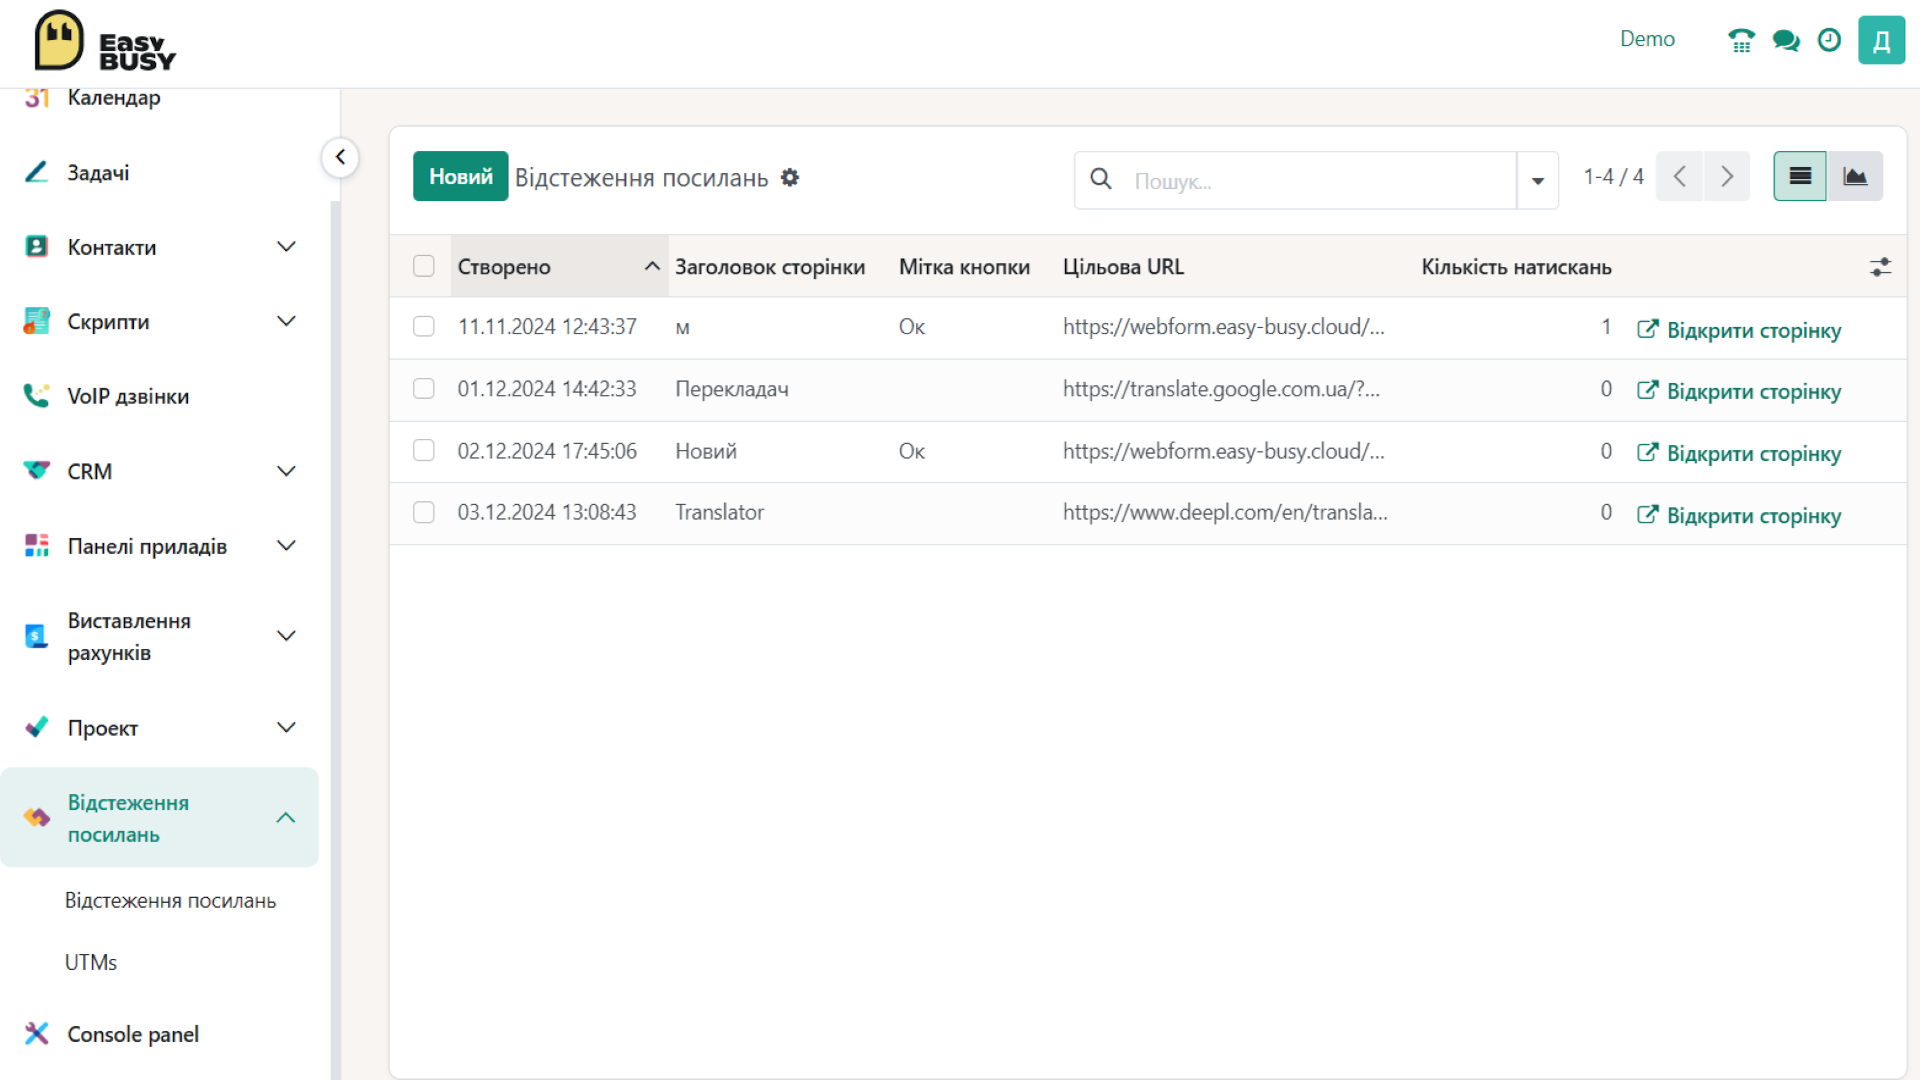Select the Translator row checkbox
The image size is (1920, 1080).
[424, 512]
